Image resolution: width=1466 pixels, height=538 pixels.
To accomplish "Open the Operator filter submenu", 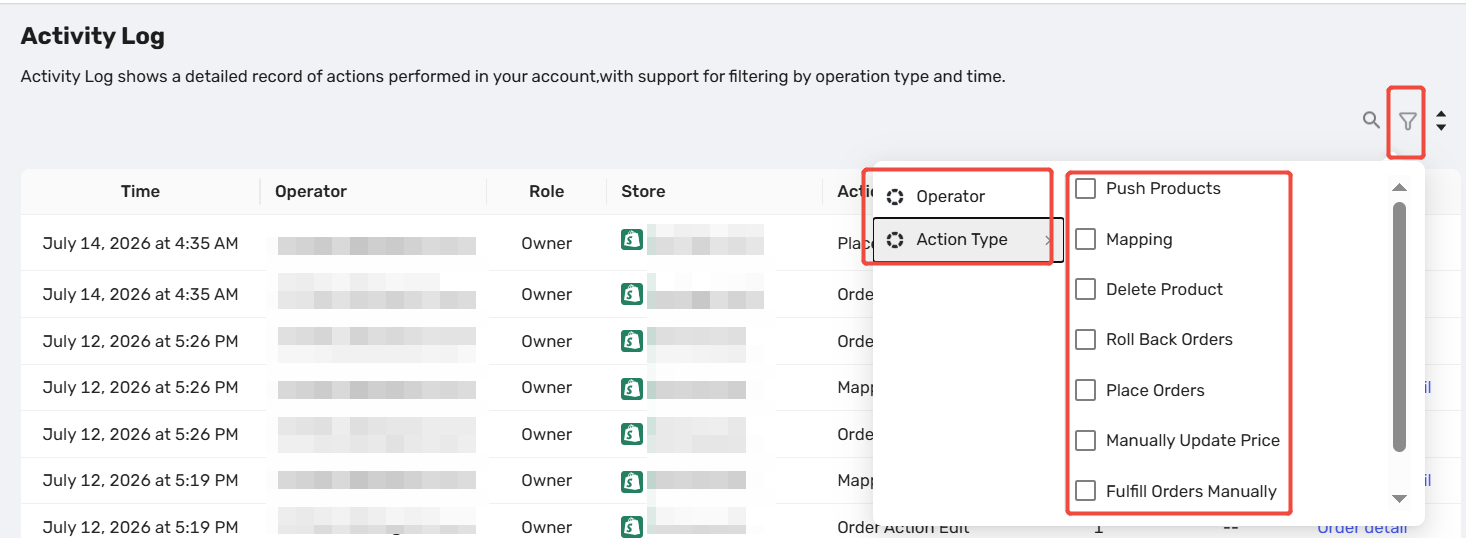I will pyautogui.click(x=968, y=197).
